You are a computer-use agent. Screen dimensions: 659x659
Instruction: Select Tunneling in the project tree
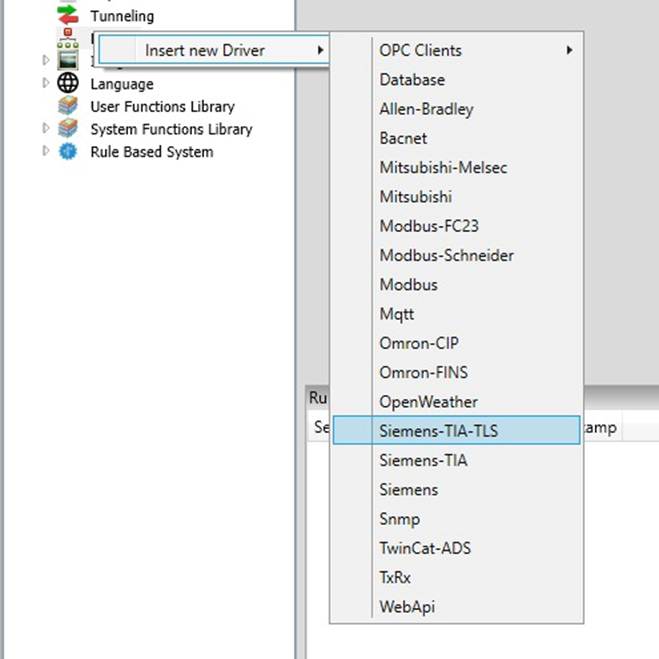coord(122,16)
